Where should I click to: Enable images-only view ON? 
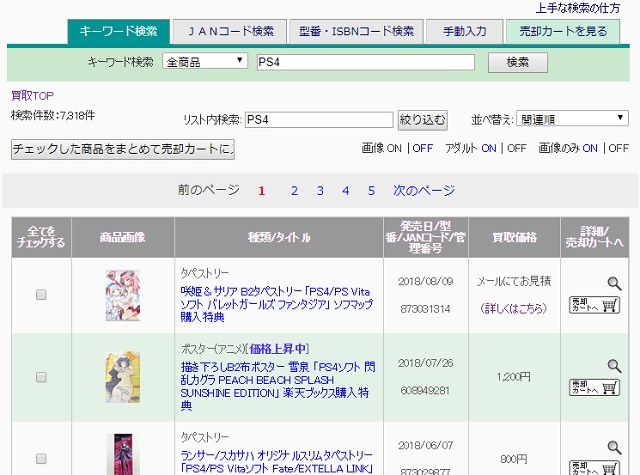[x=590, y=148]
